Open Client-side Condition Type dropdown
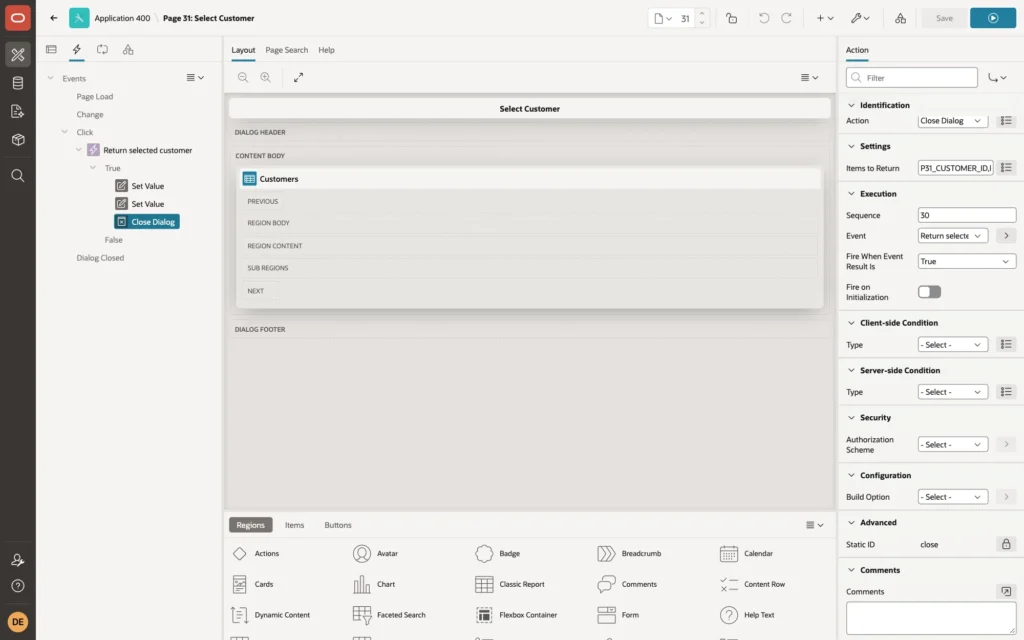 (x=952, y=344)
